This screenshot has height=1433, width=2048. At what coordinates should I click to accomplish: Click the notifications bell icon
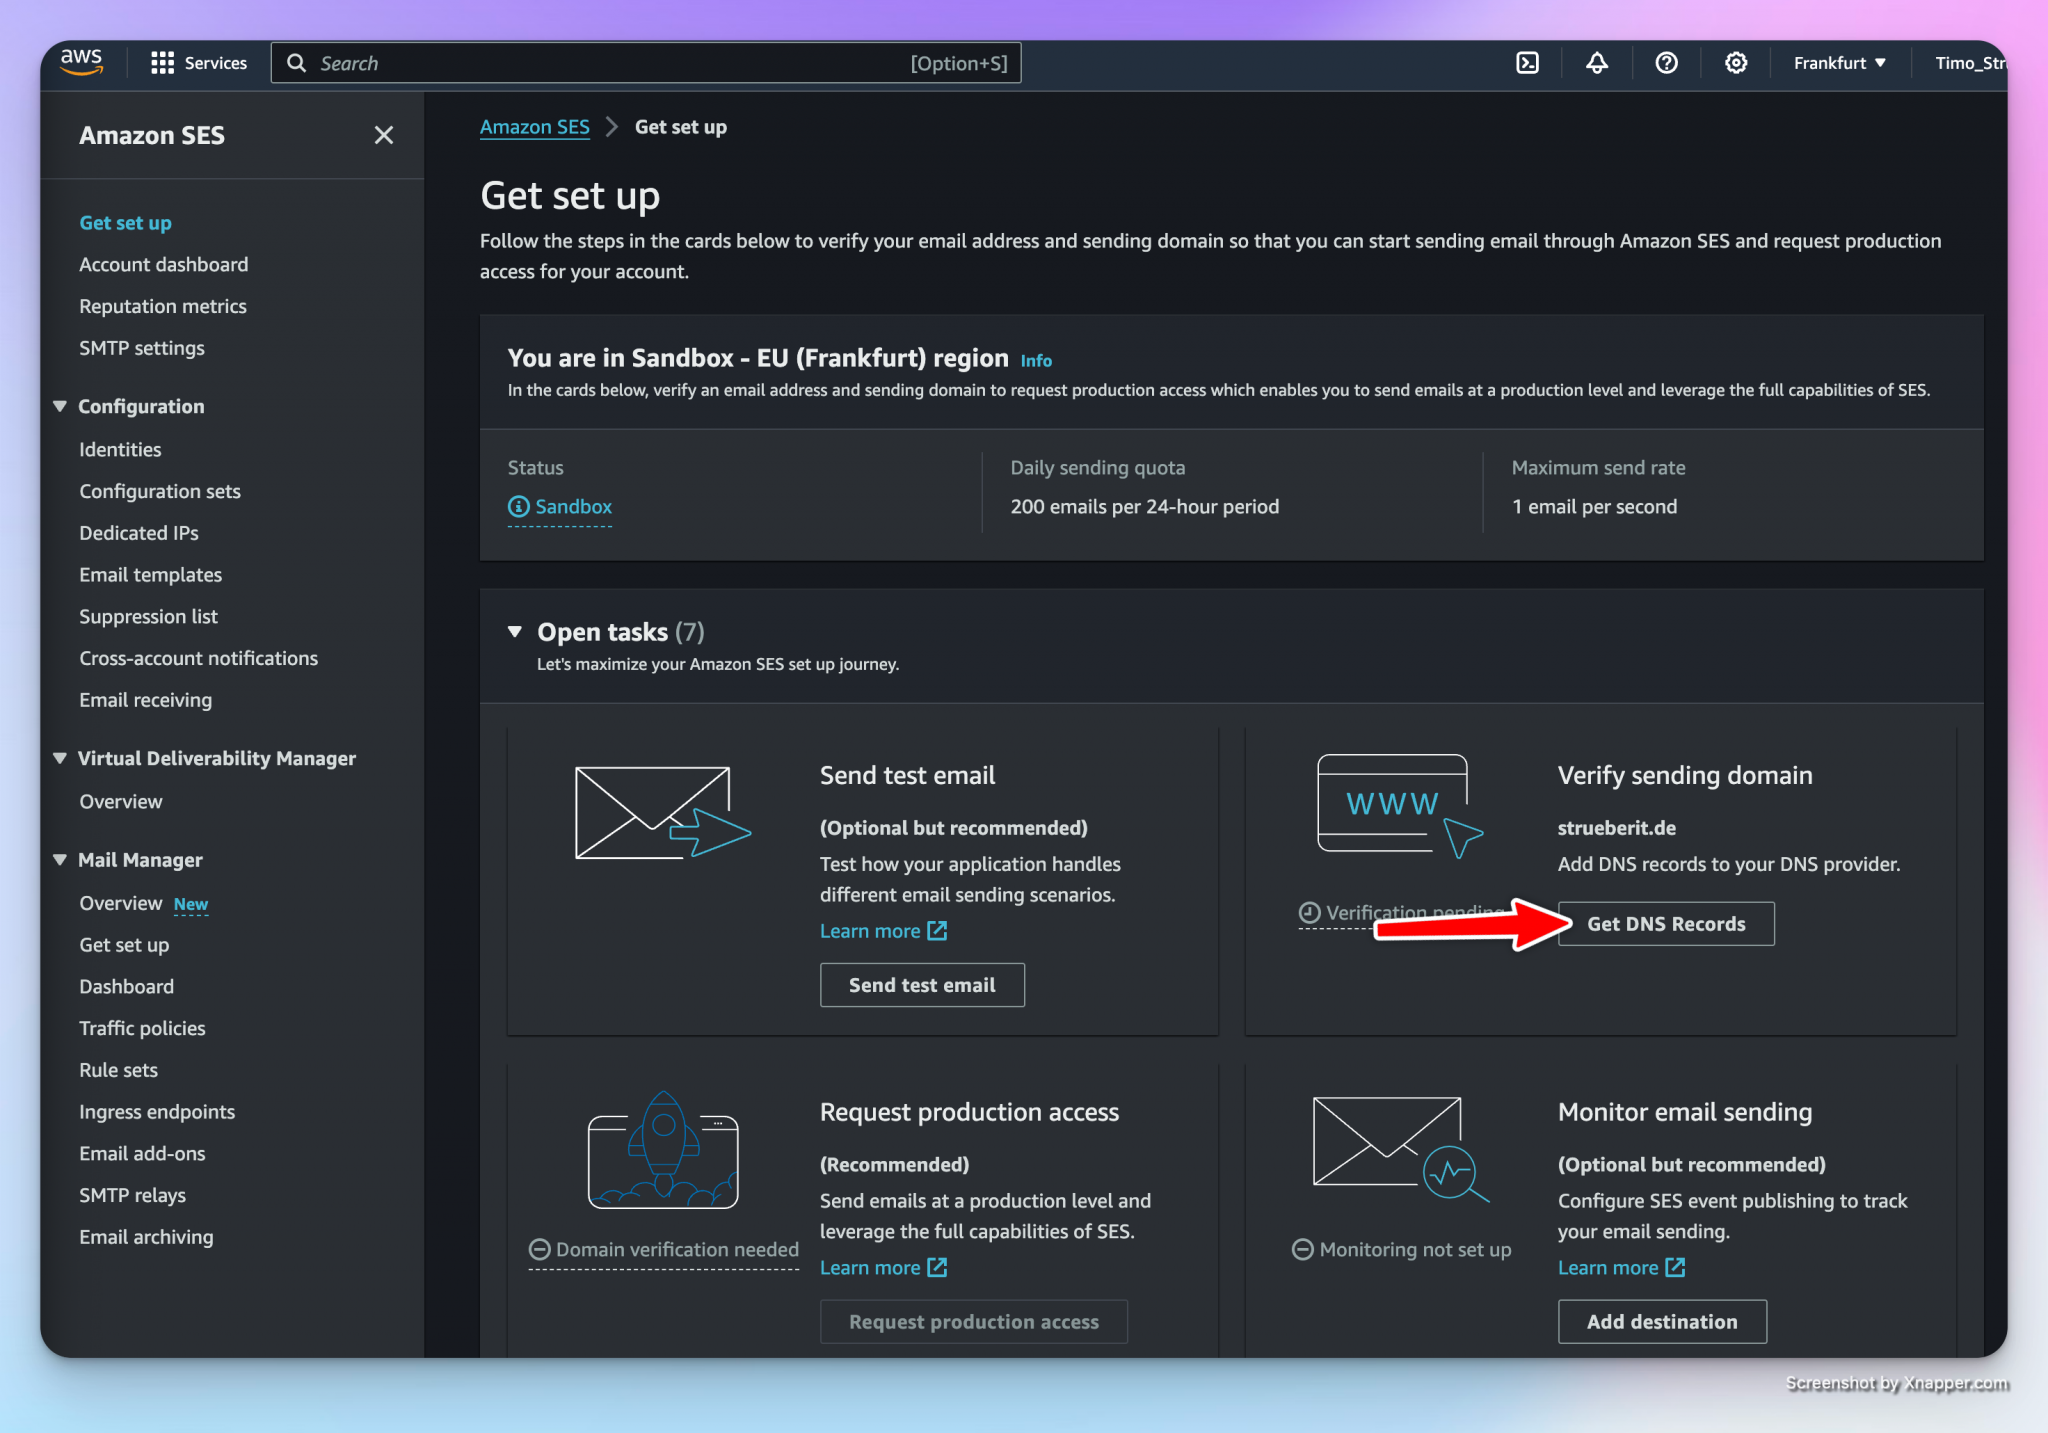(1597, 63)
